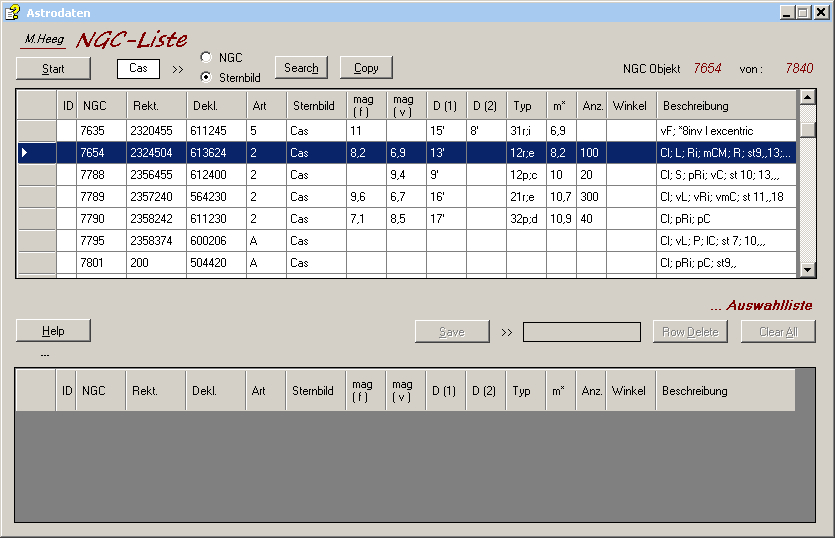This screenshot has width=835, height=538.
Task: Click cell with NGC number 7788
Action: coord(101,175)
